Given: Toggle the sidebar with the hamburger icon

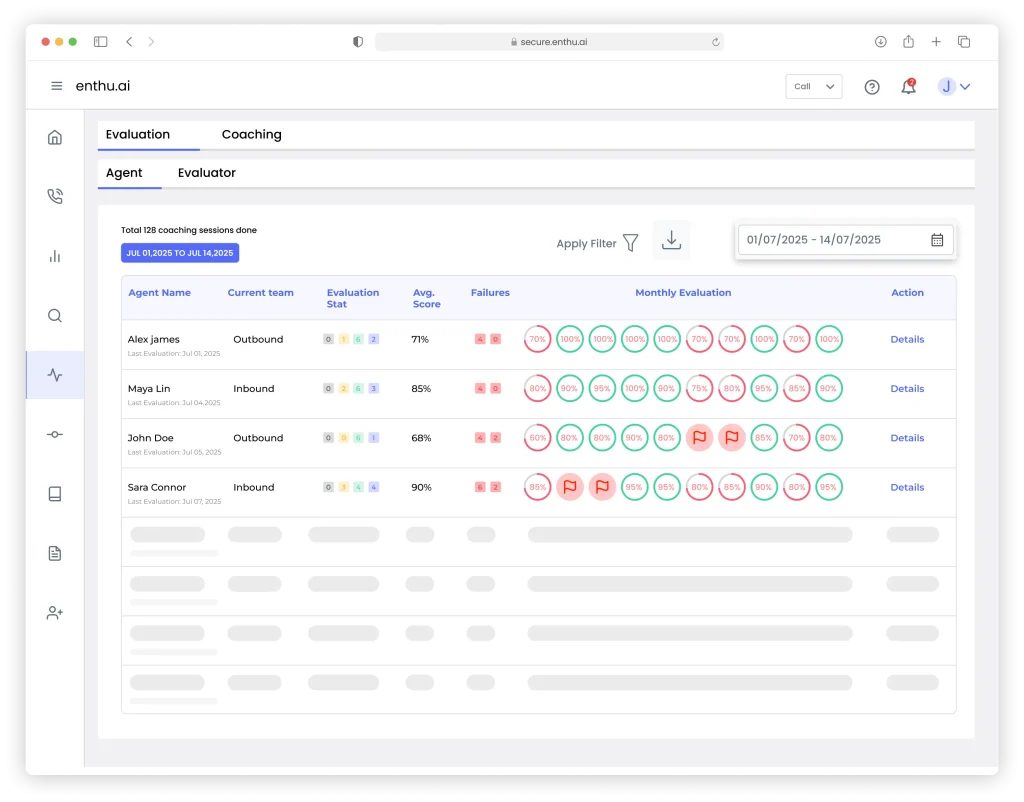Looking at the screenshot, I should point(56,85).
